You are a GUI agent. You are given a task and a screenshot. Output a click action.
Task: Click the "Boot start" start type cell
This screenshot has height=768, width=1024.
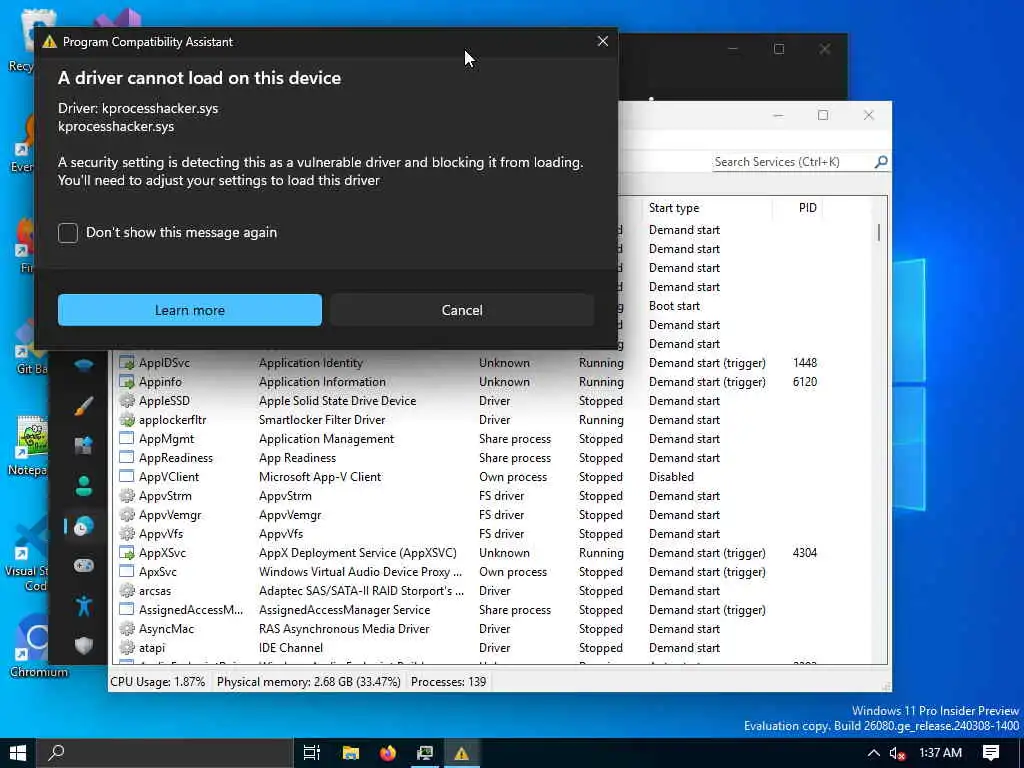(674, 306)
